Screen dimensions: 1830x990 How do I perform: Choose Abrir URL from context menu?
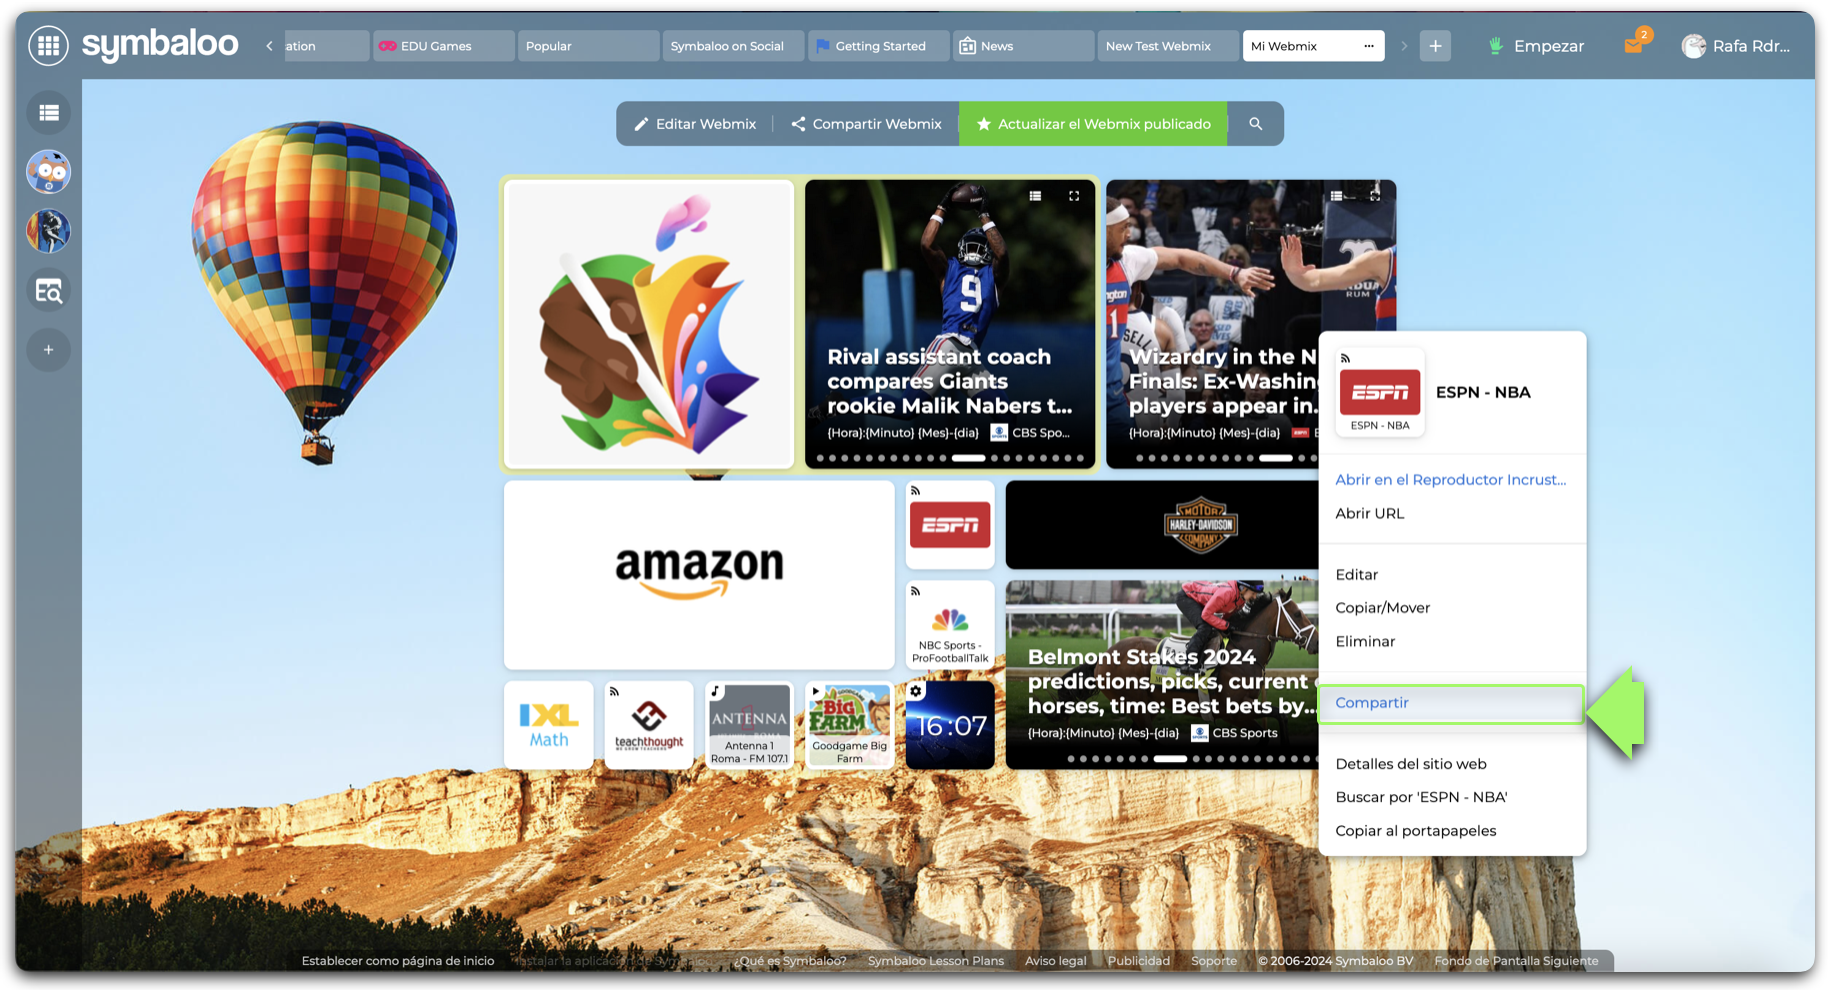point(1369,513)
